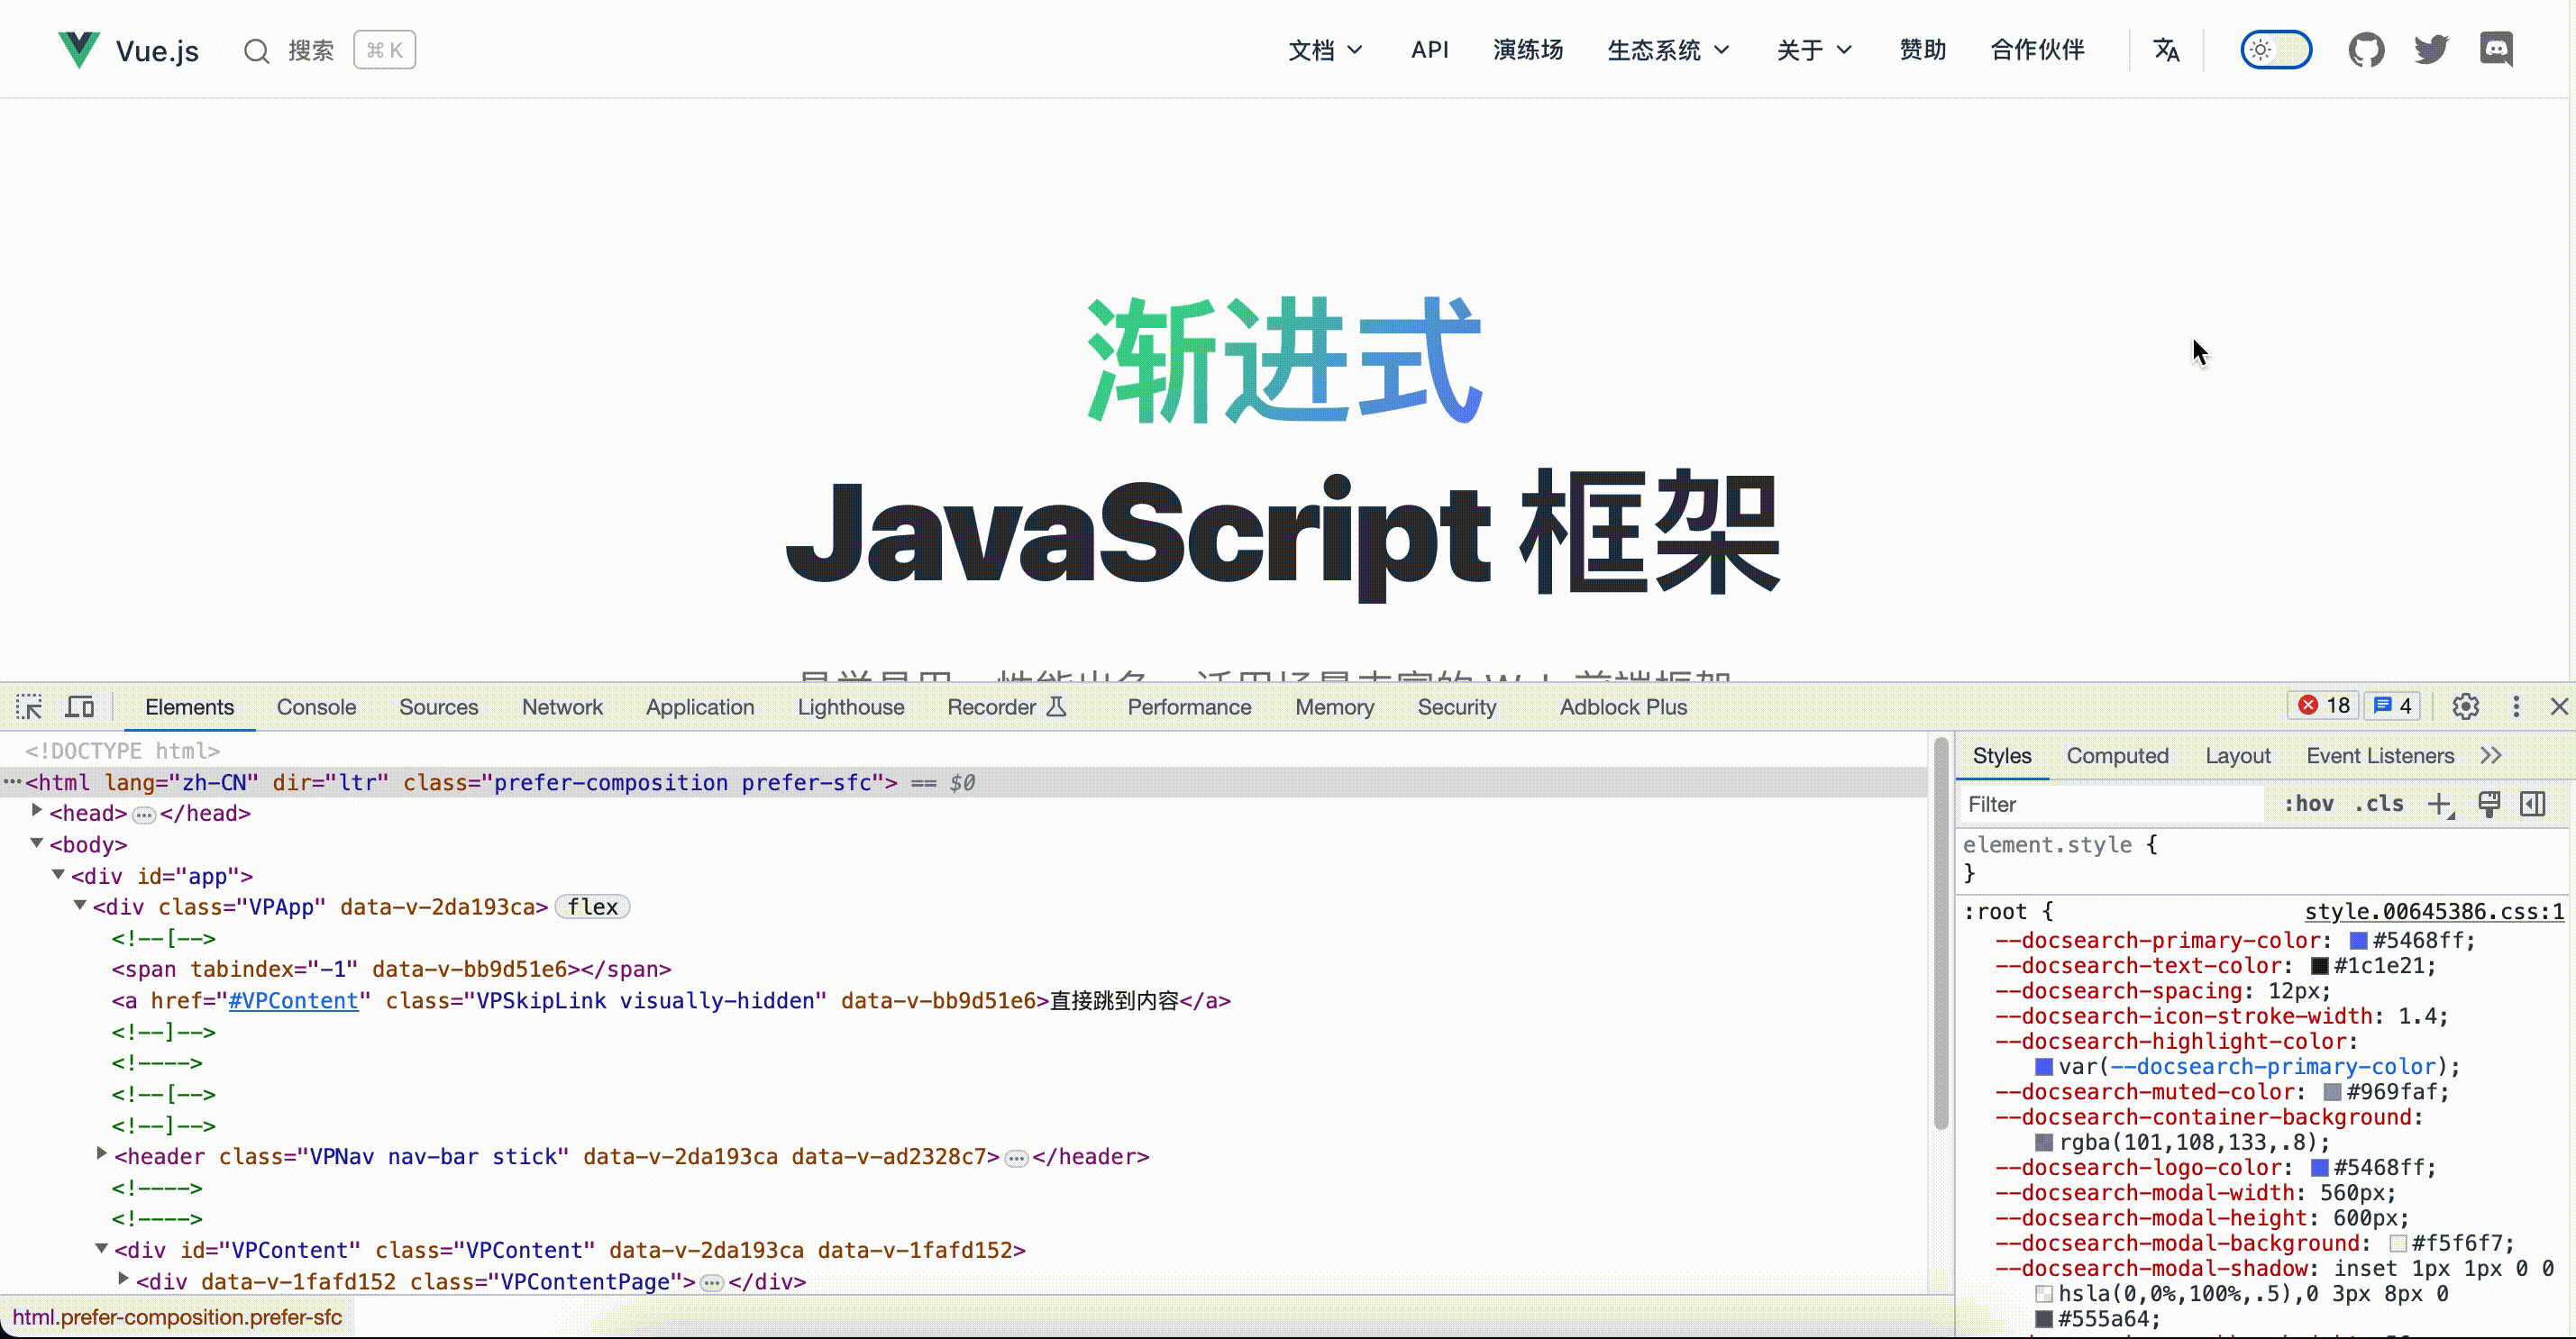Image resolution: width=2576 pixels, height=1339 pixels.
Task: Open the Security tab
Action: click(x=1456, y=707)
